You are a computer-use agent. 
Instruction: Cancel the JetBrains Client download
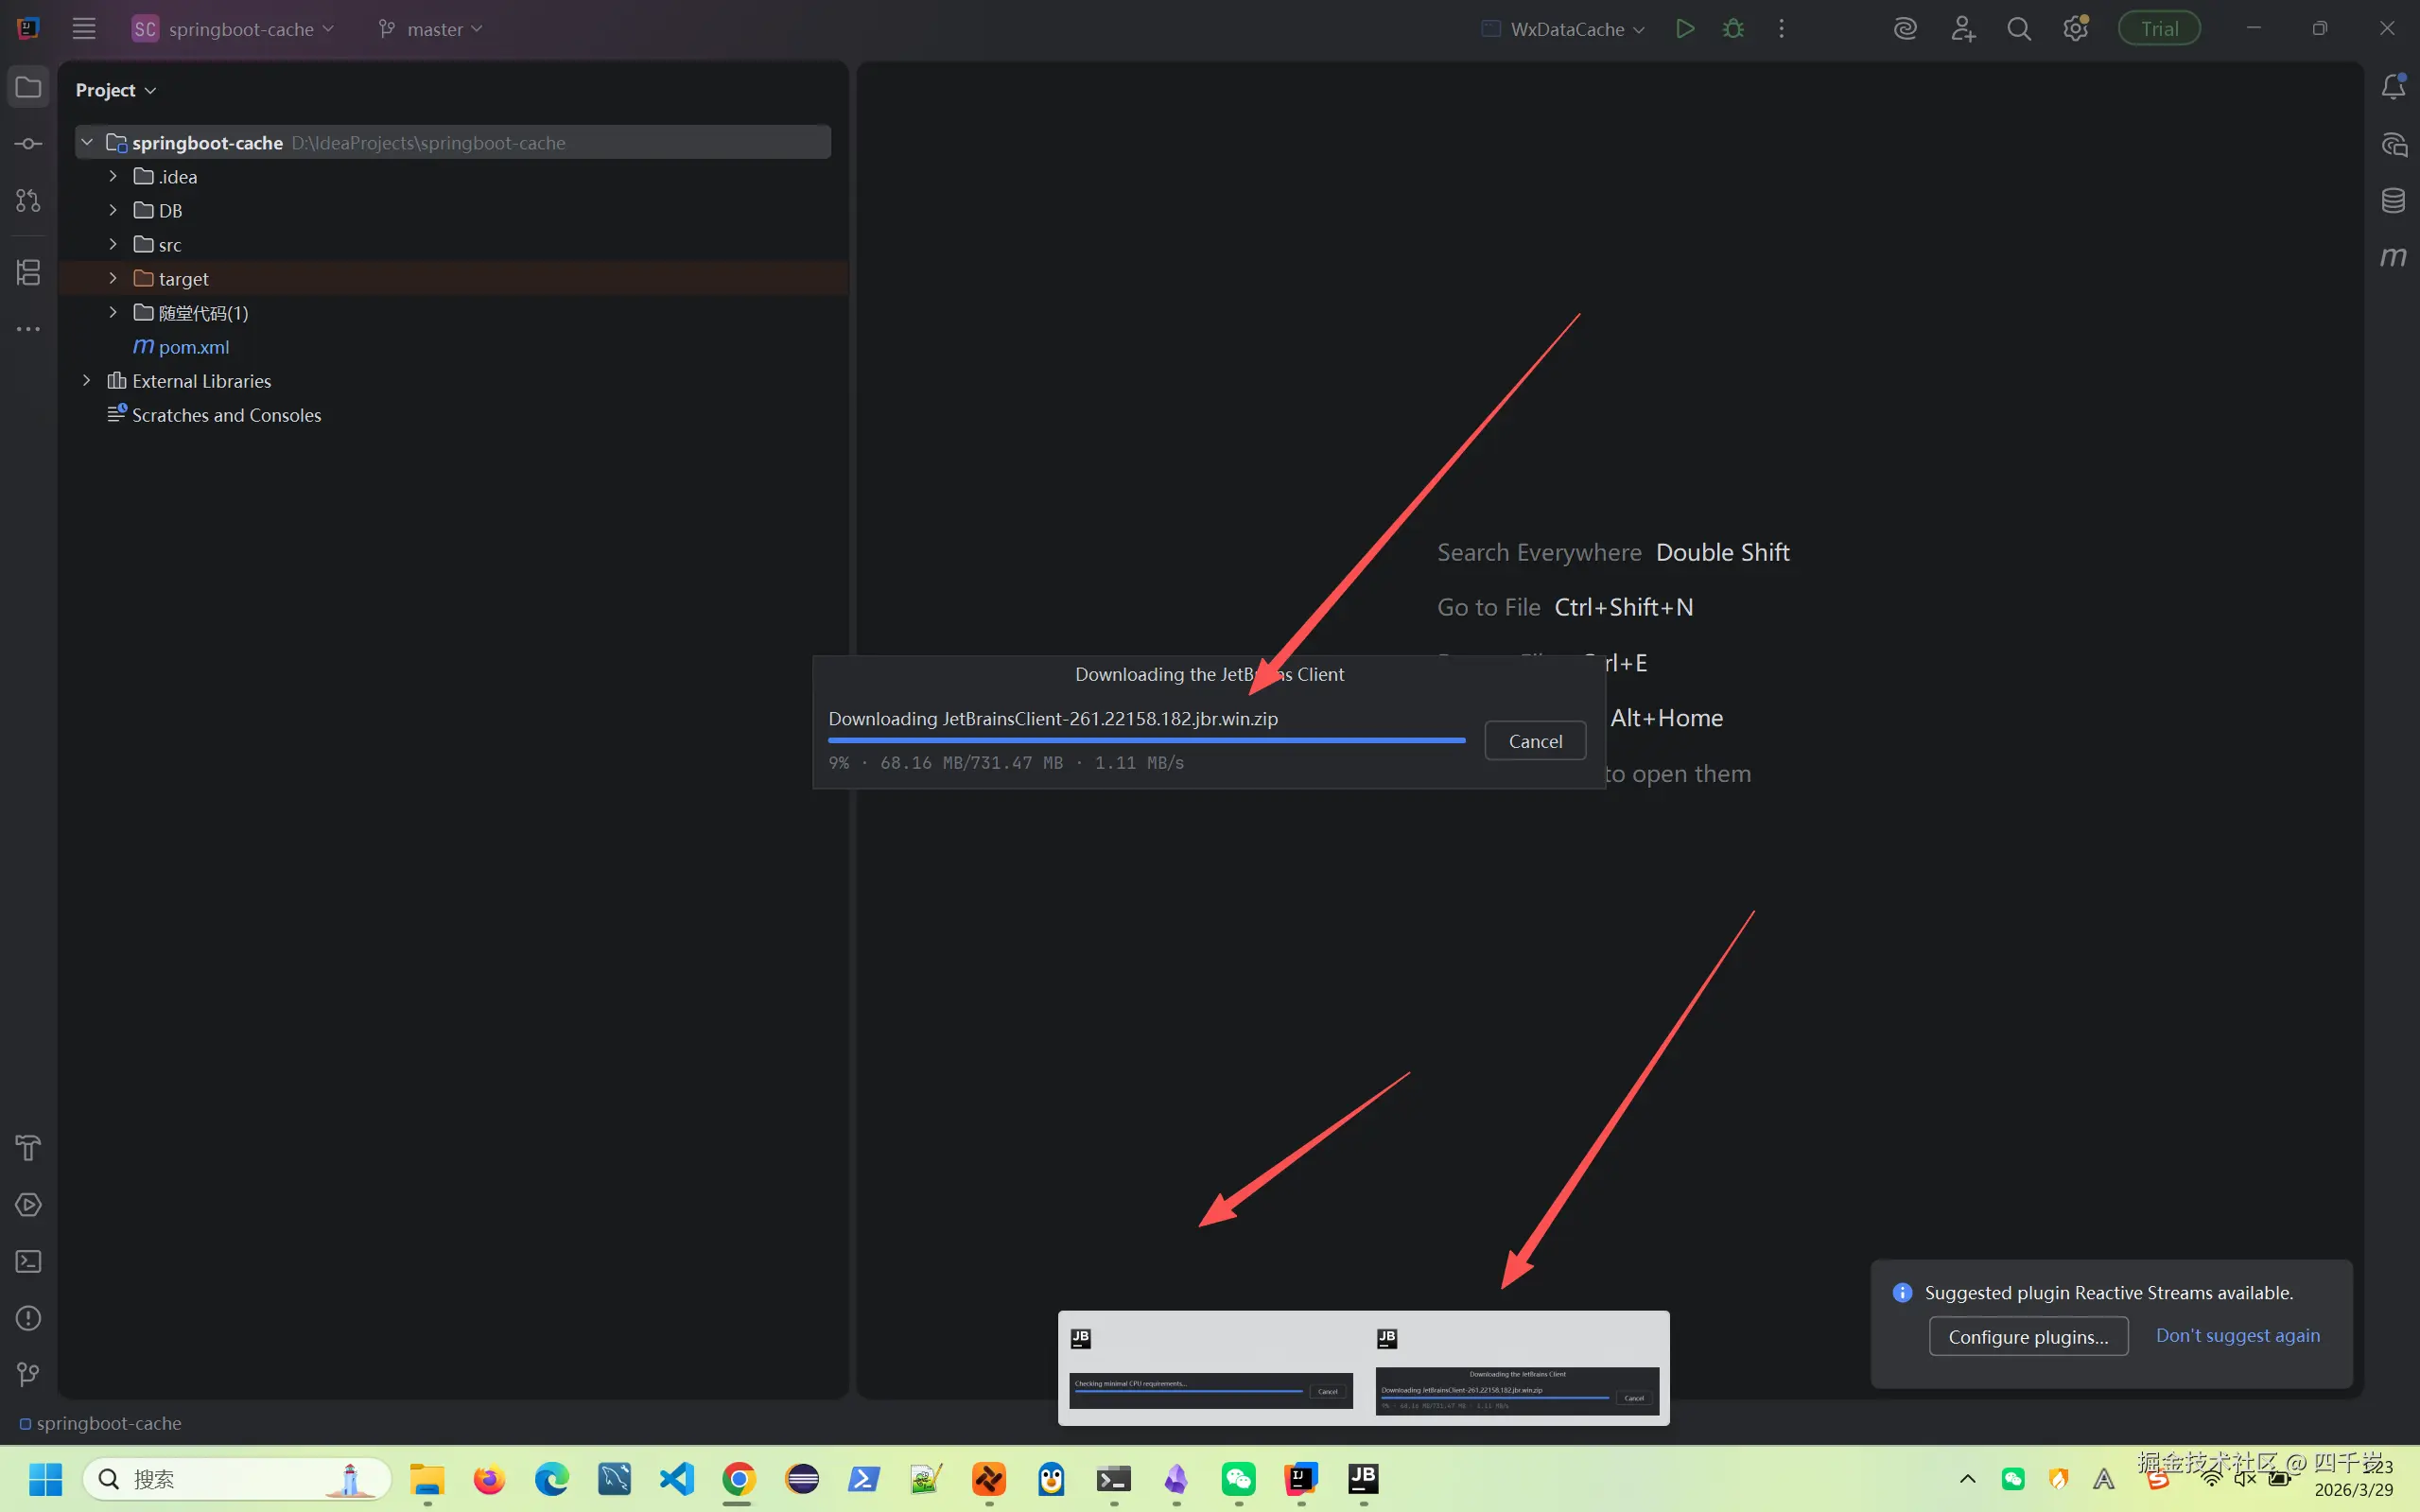tap(1534, 741)
